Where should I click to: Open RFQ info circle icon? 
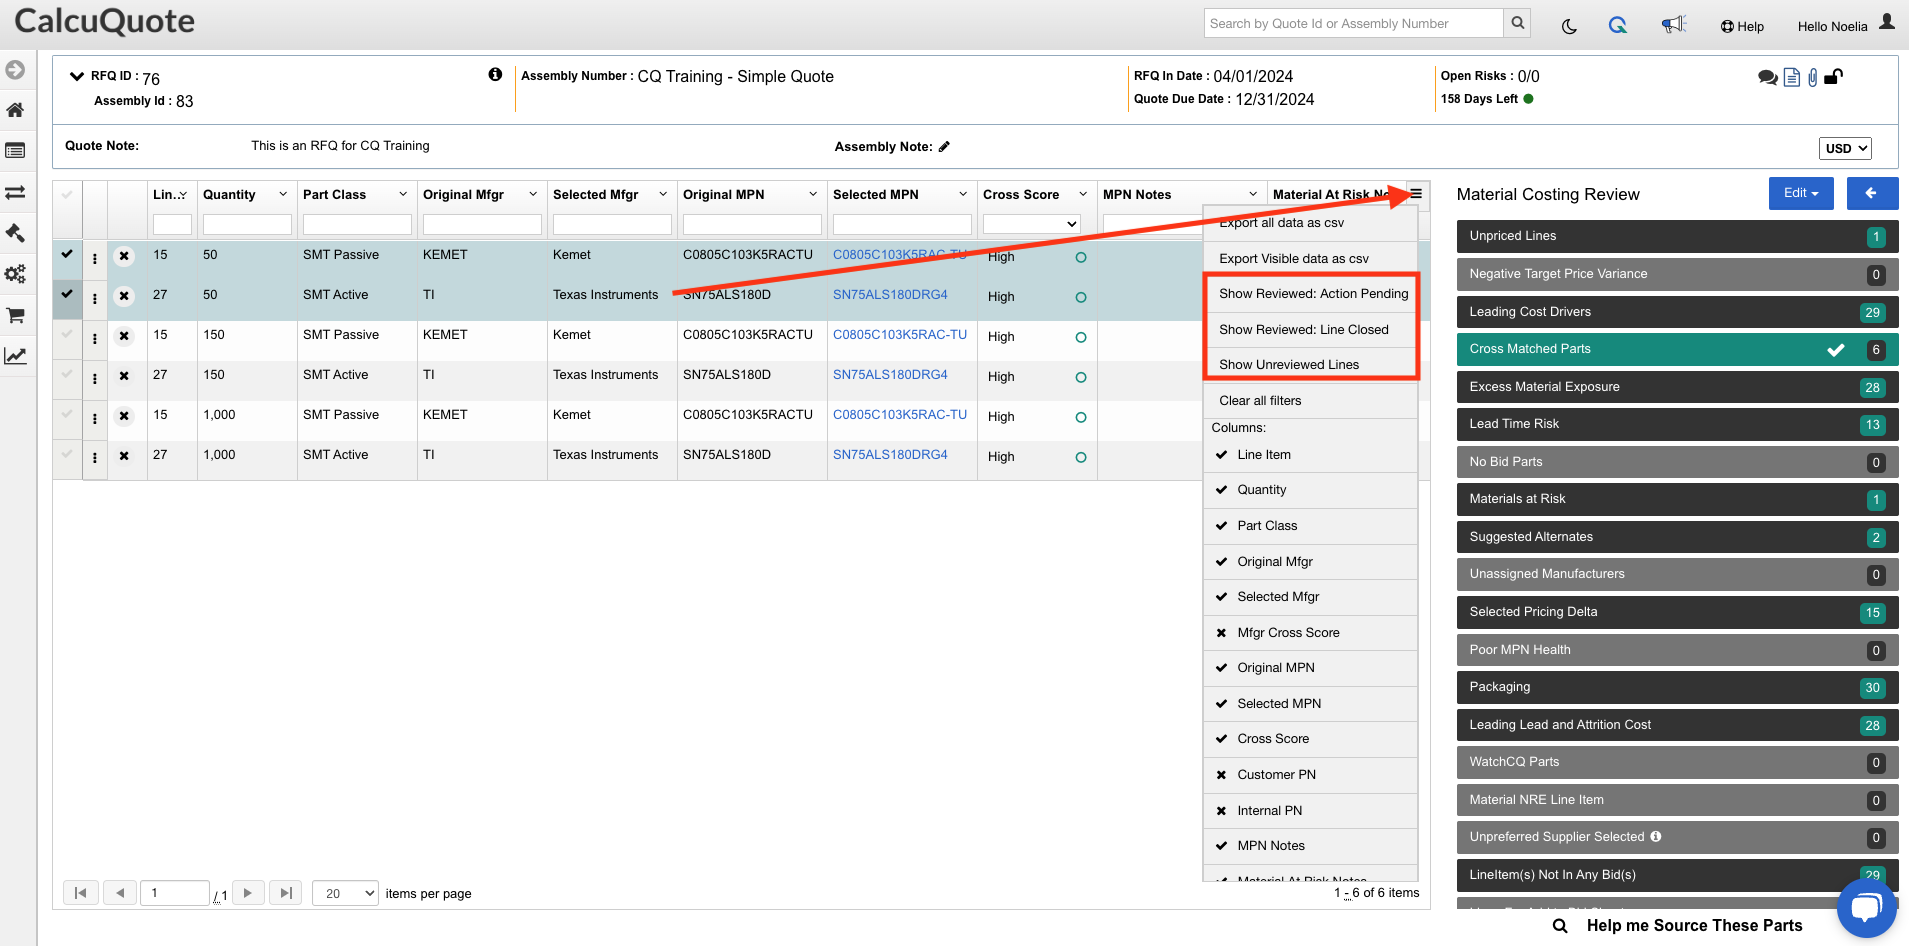coord(495,74)
